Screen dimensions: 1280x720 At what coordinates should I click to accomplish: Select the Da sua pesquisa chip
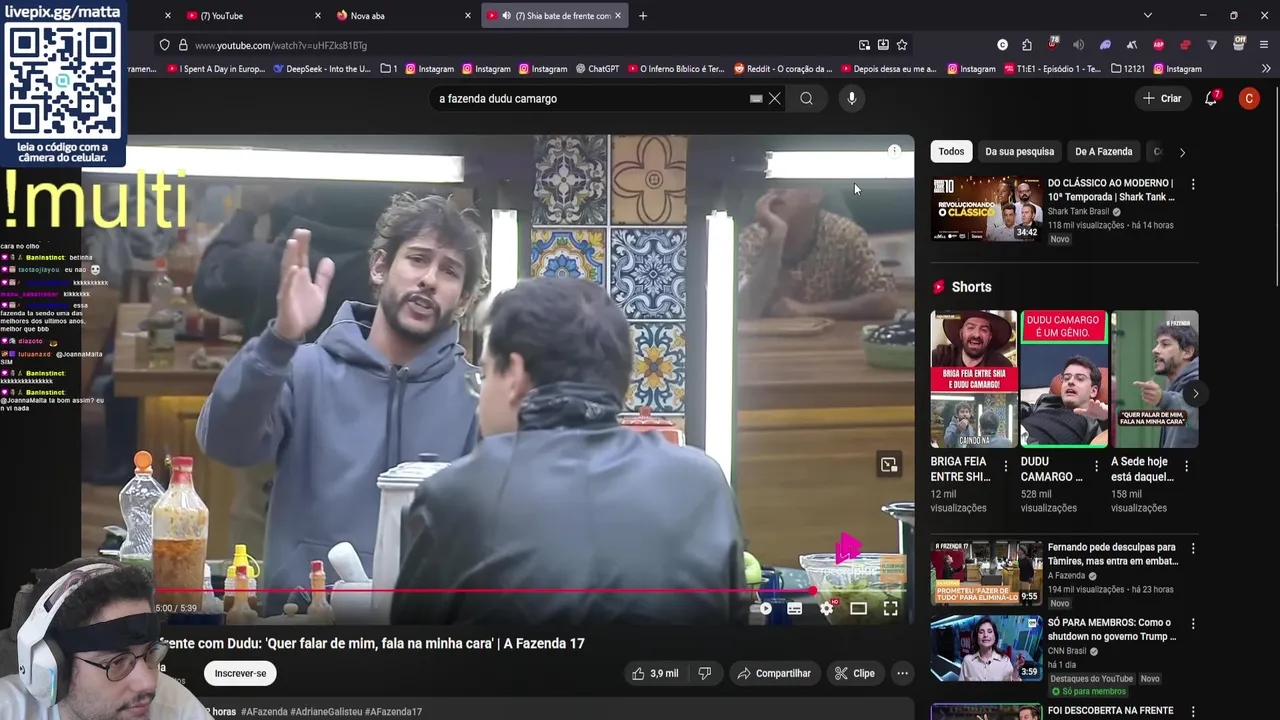[x=1019, y=152]
